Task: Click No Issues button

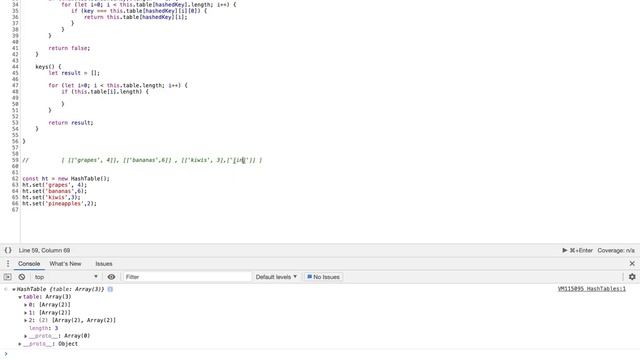Action: pos(323,277)
